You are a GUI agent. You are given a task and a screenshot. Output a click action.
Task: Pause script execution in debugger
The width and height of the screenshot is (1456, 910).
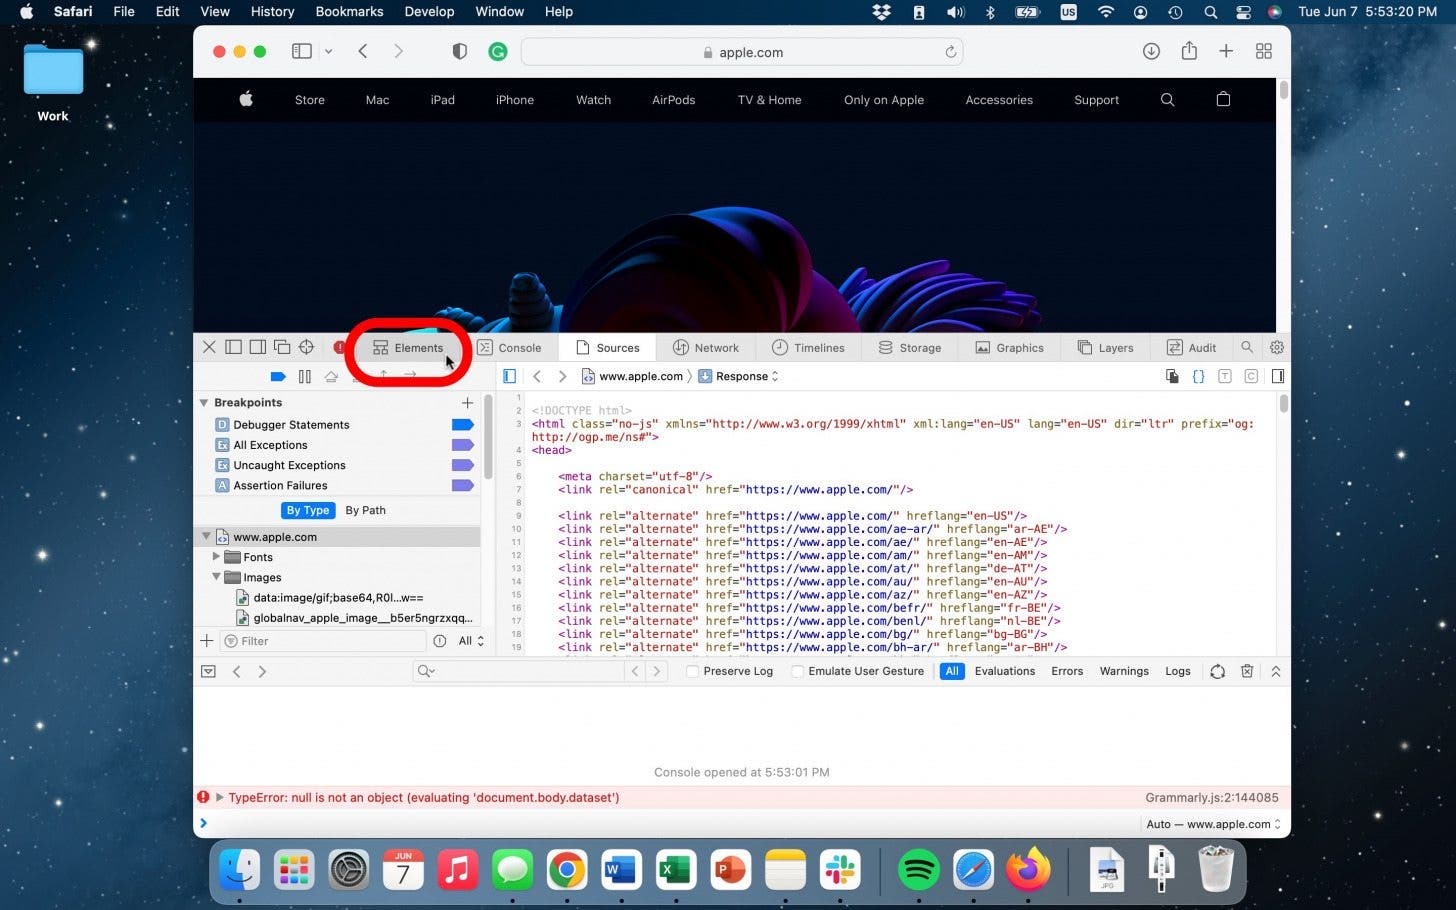click(305, 376)
